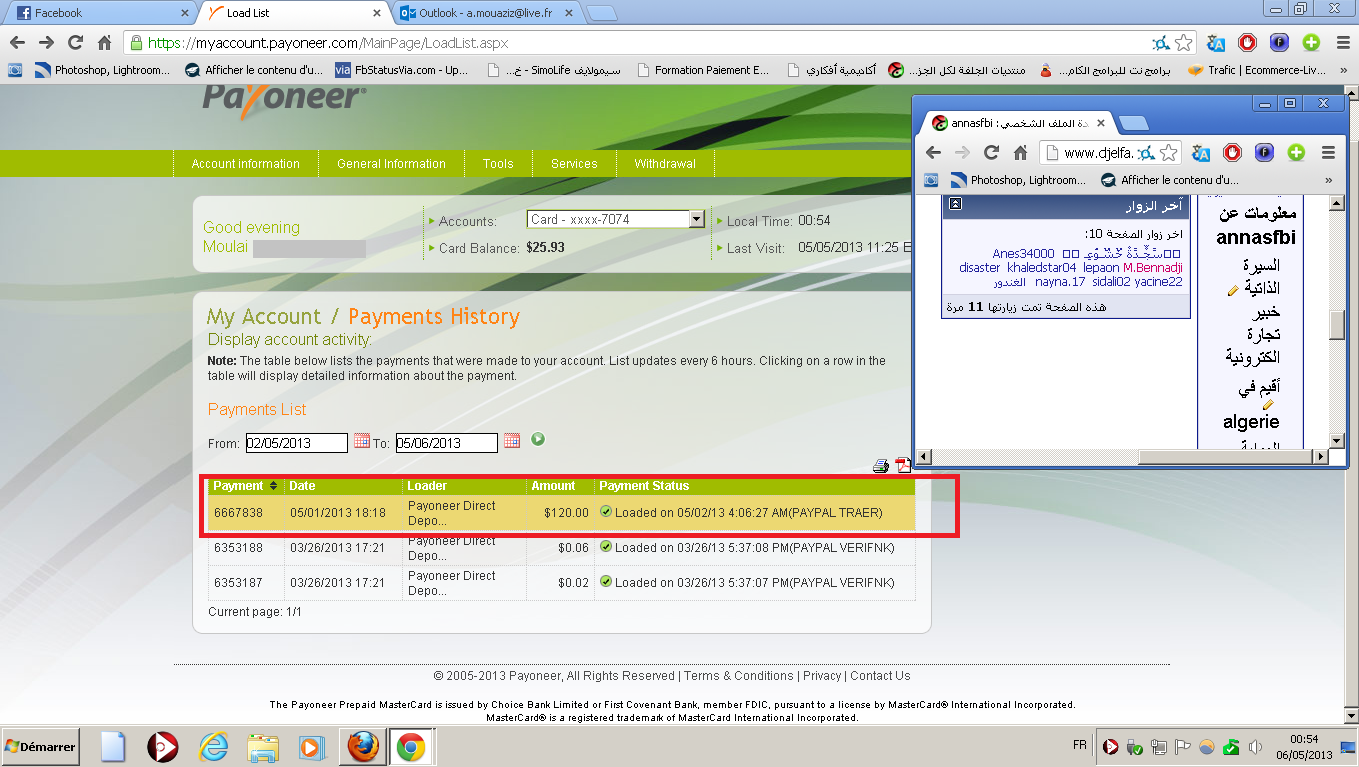Open the Privacy footer link
The width and height of the screenshot is (1359, 767).
click(x=822, y=675)
